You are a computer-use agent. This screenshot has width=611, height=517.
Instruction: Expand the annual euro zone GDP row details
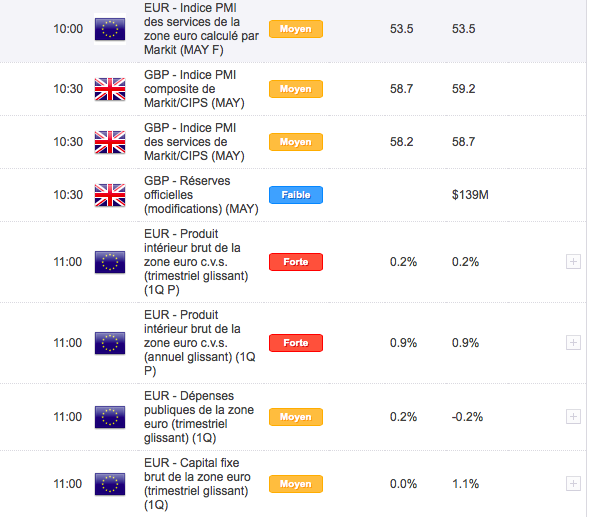point(573,342)
